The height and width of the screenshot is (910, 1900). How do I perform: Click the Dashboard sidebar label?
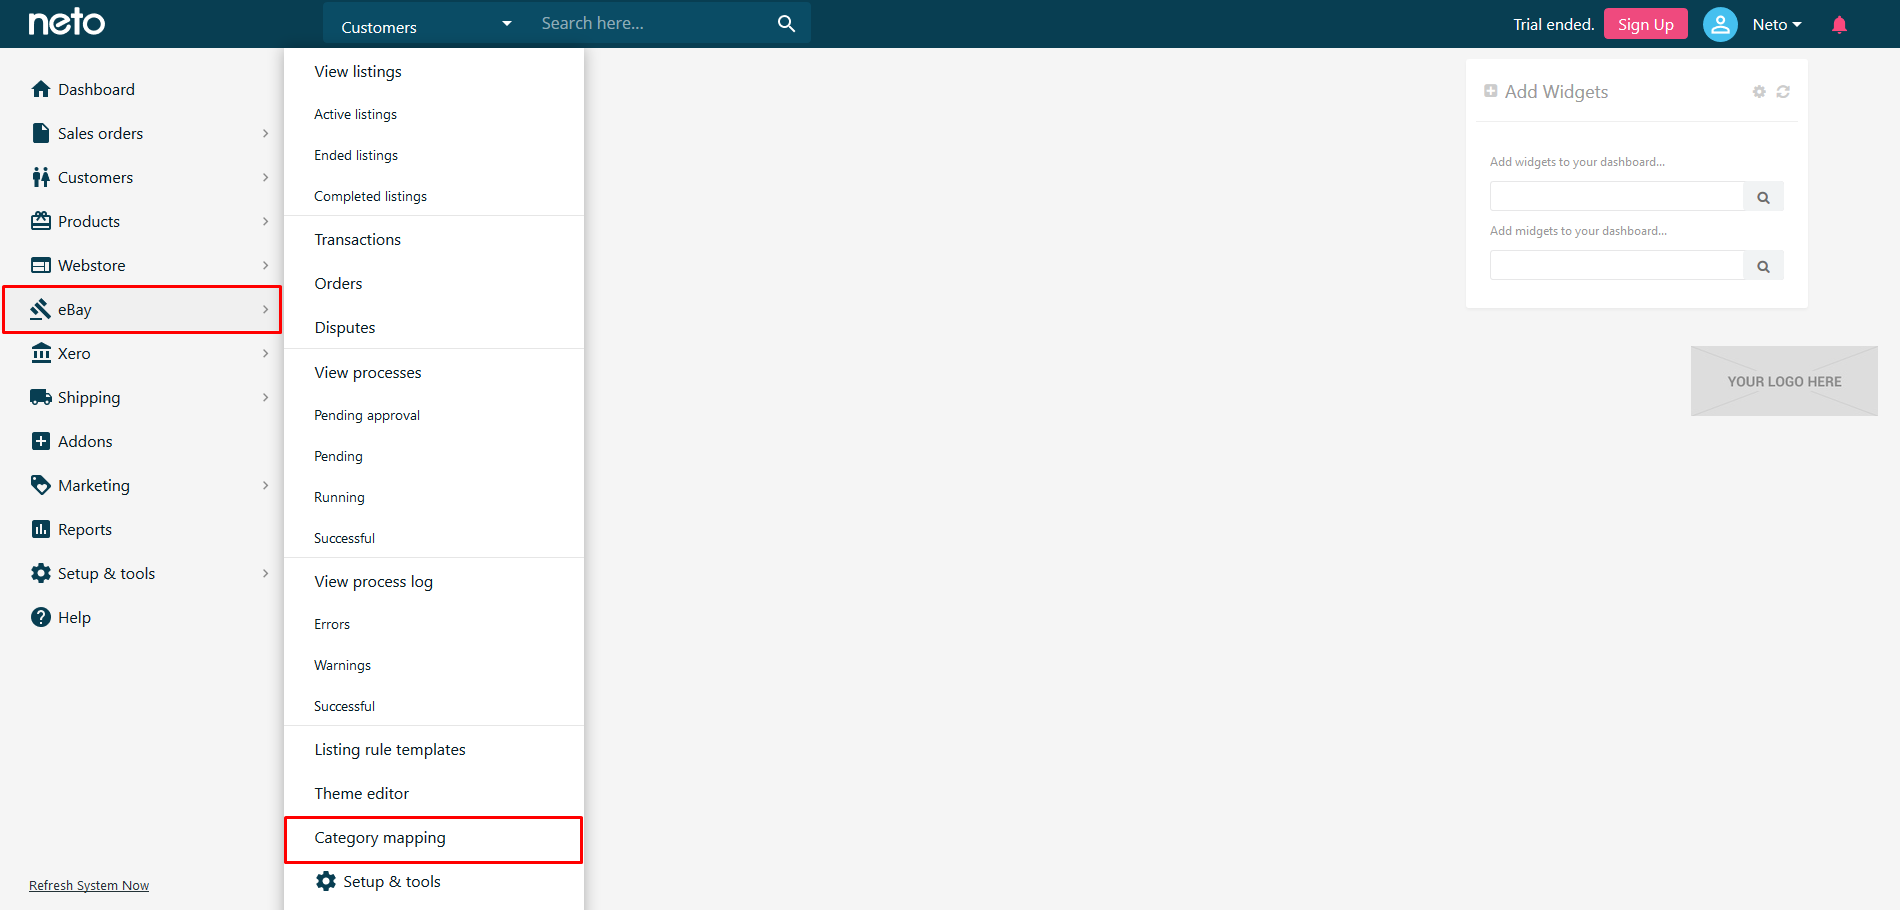coord(96,89)
